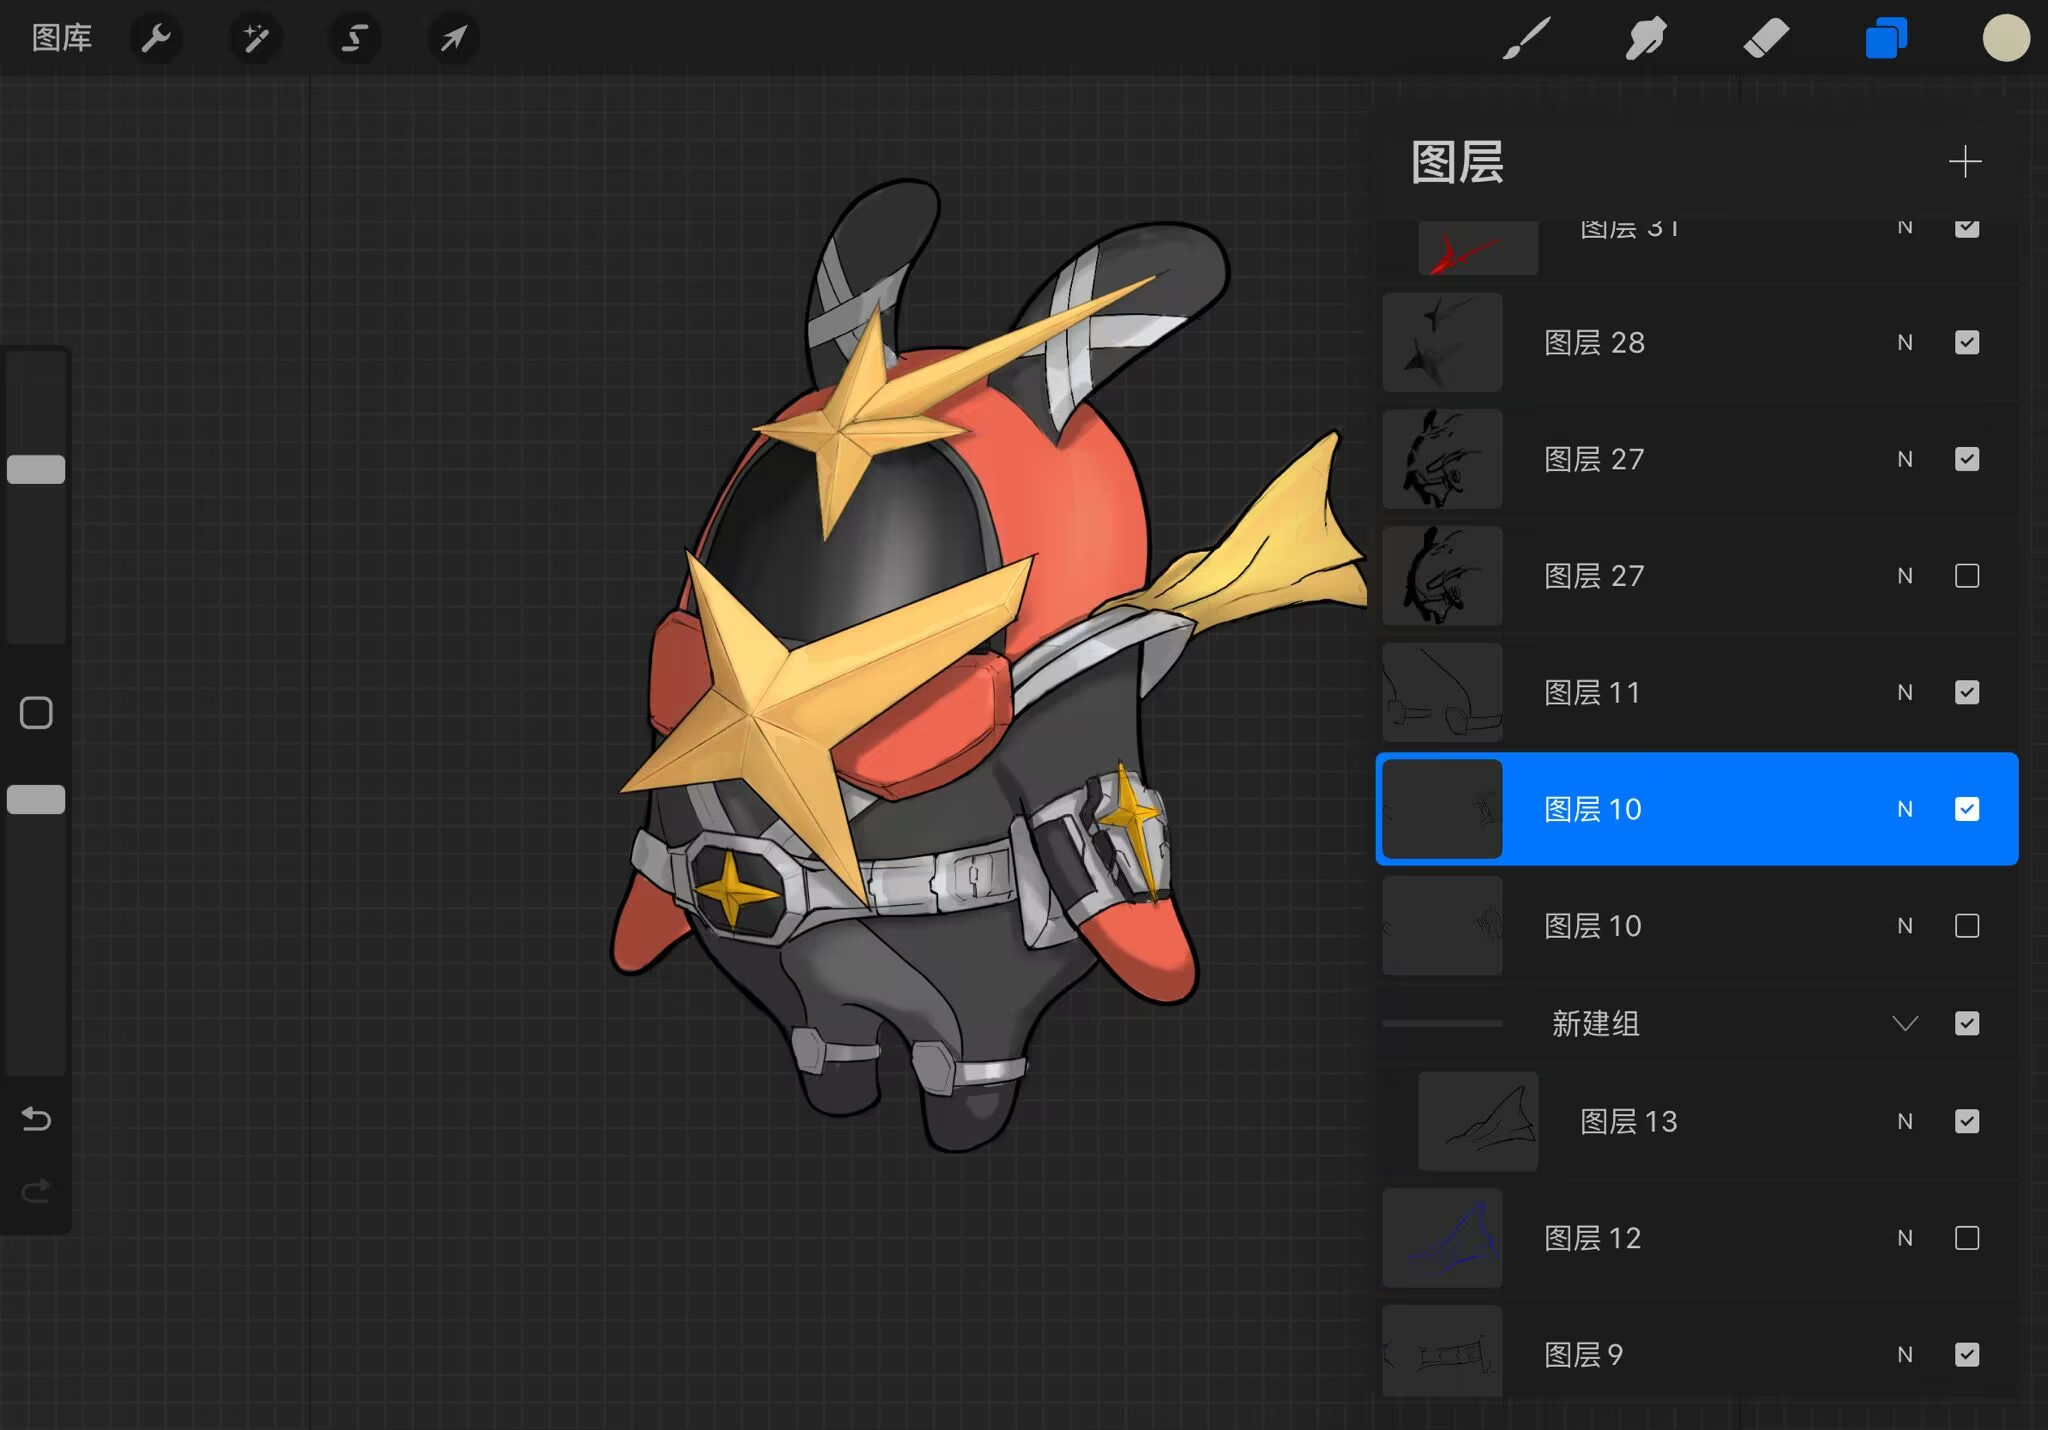Open blend mode N for hidden 图层 10
Screen dimensions: 2048x1430
pyautogui.click(x=1905, y=926)
